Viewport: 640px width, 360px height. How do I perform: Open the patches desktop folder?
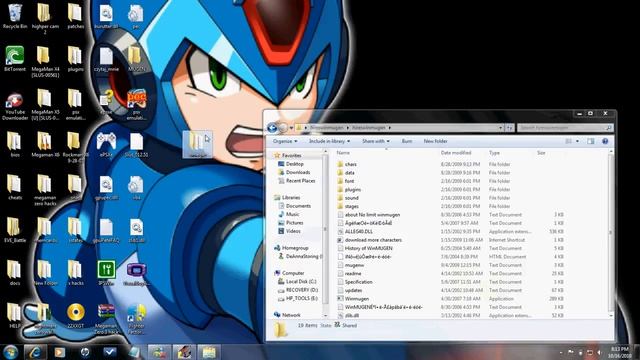coord(75,16)
